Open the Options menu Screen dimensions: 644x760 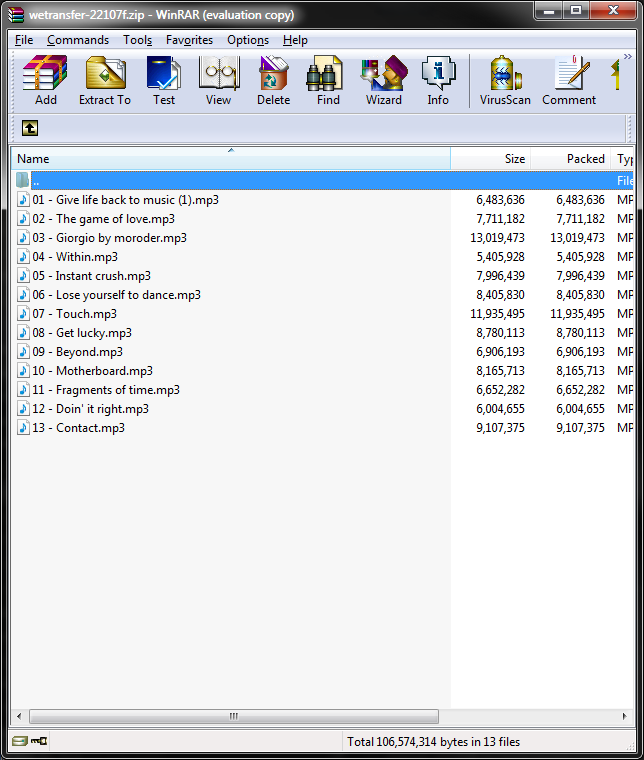(x=248, y=40)
